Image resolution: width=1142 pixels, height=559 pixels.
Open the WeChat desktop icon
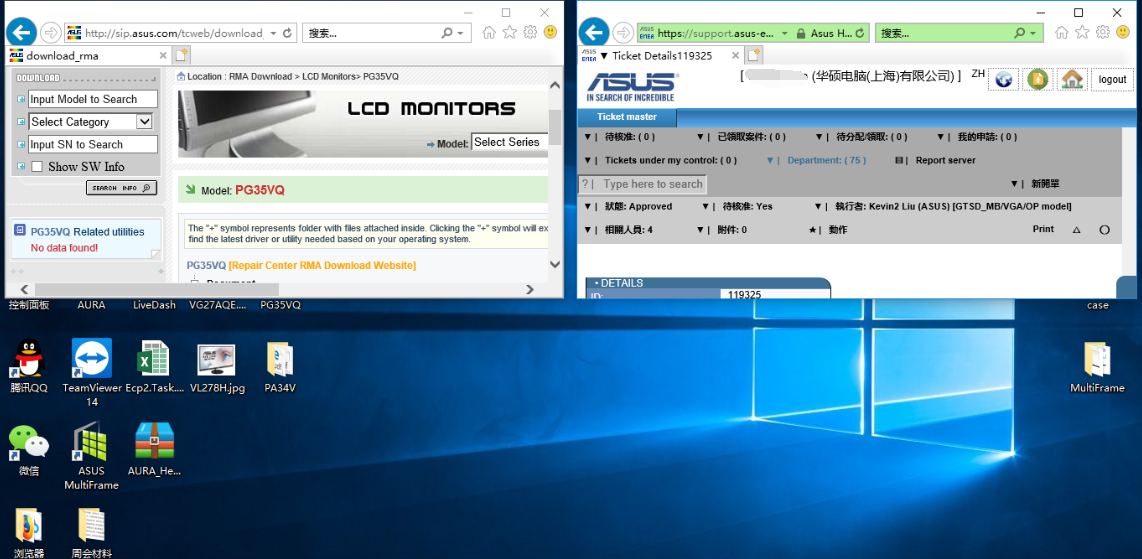tap(28, 451)
